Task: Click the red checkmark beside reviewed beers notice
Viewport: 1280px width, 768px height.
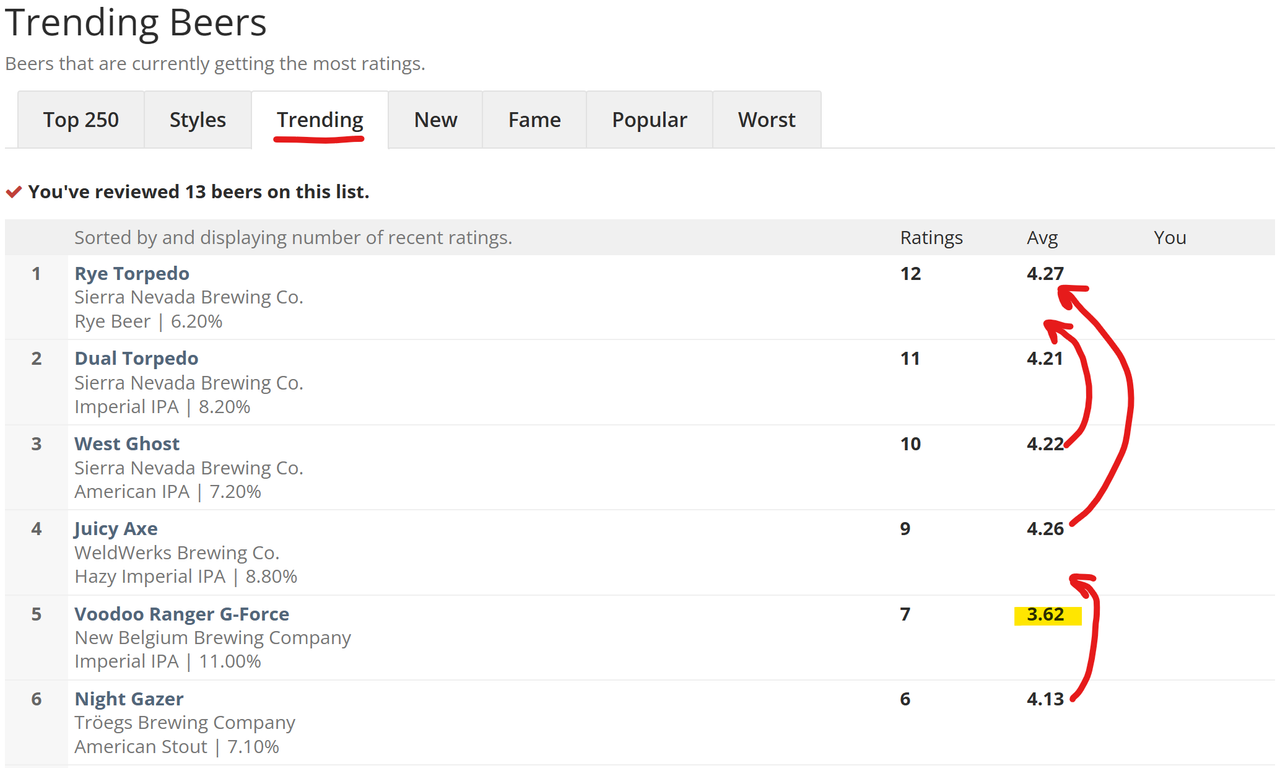Action: tap(14, 191)
